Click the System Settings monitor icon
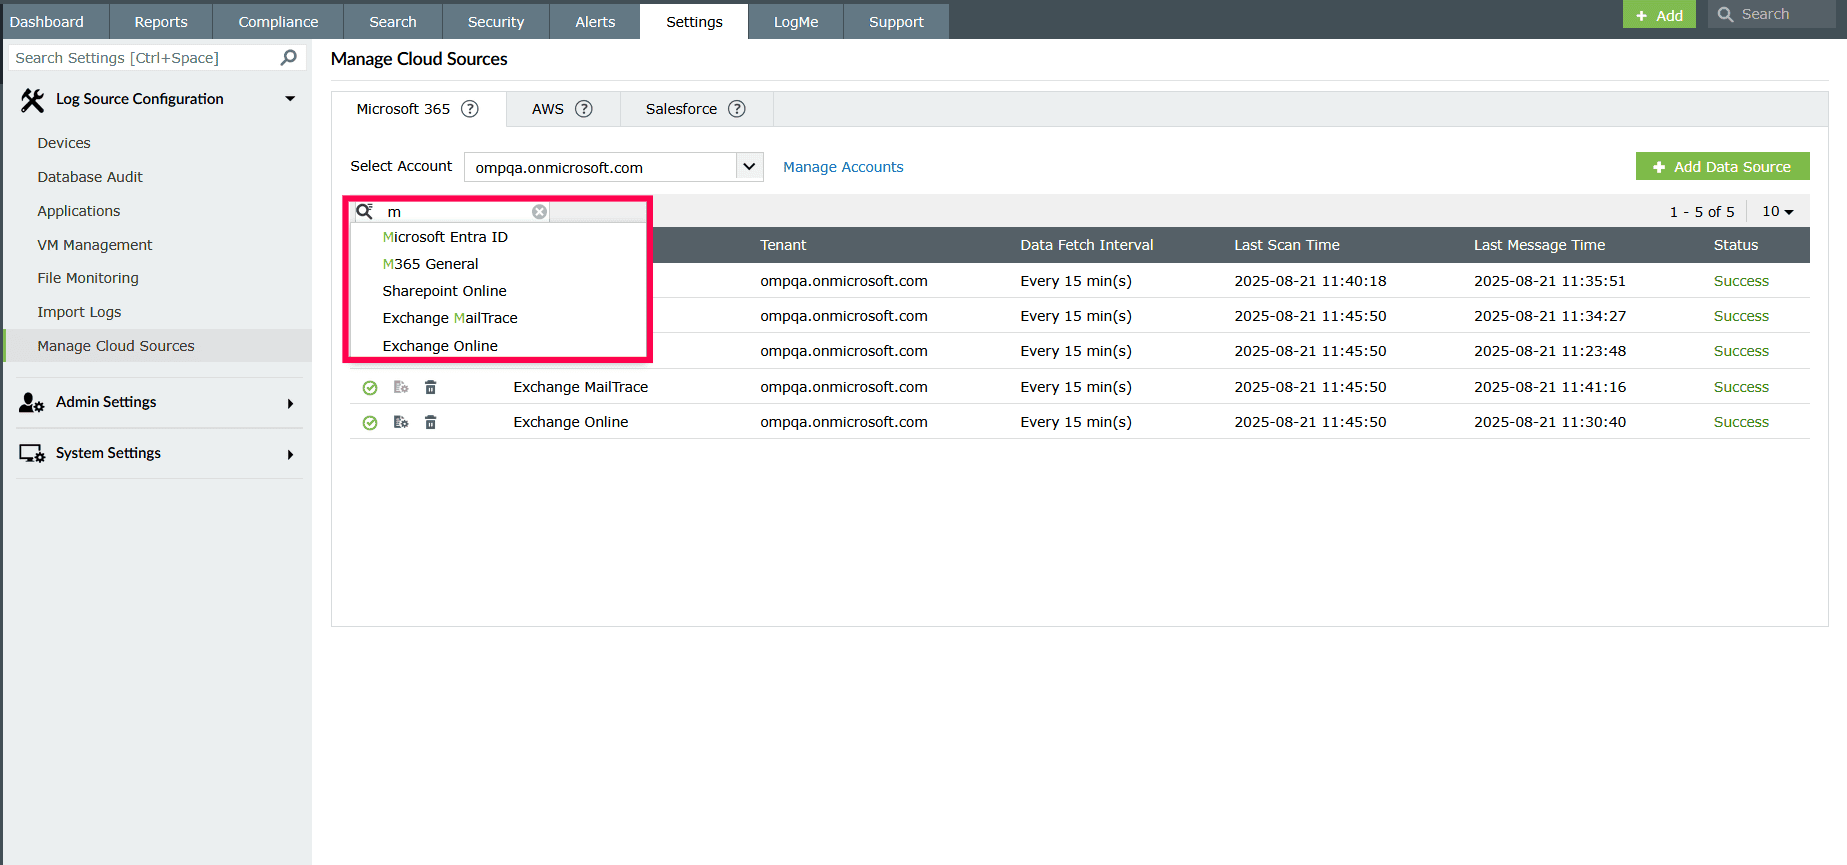Screen dimensions: 1847x865 pyautogui.click(x=32, y=454)
